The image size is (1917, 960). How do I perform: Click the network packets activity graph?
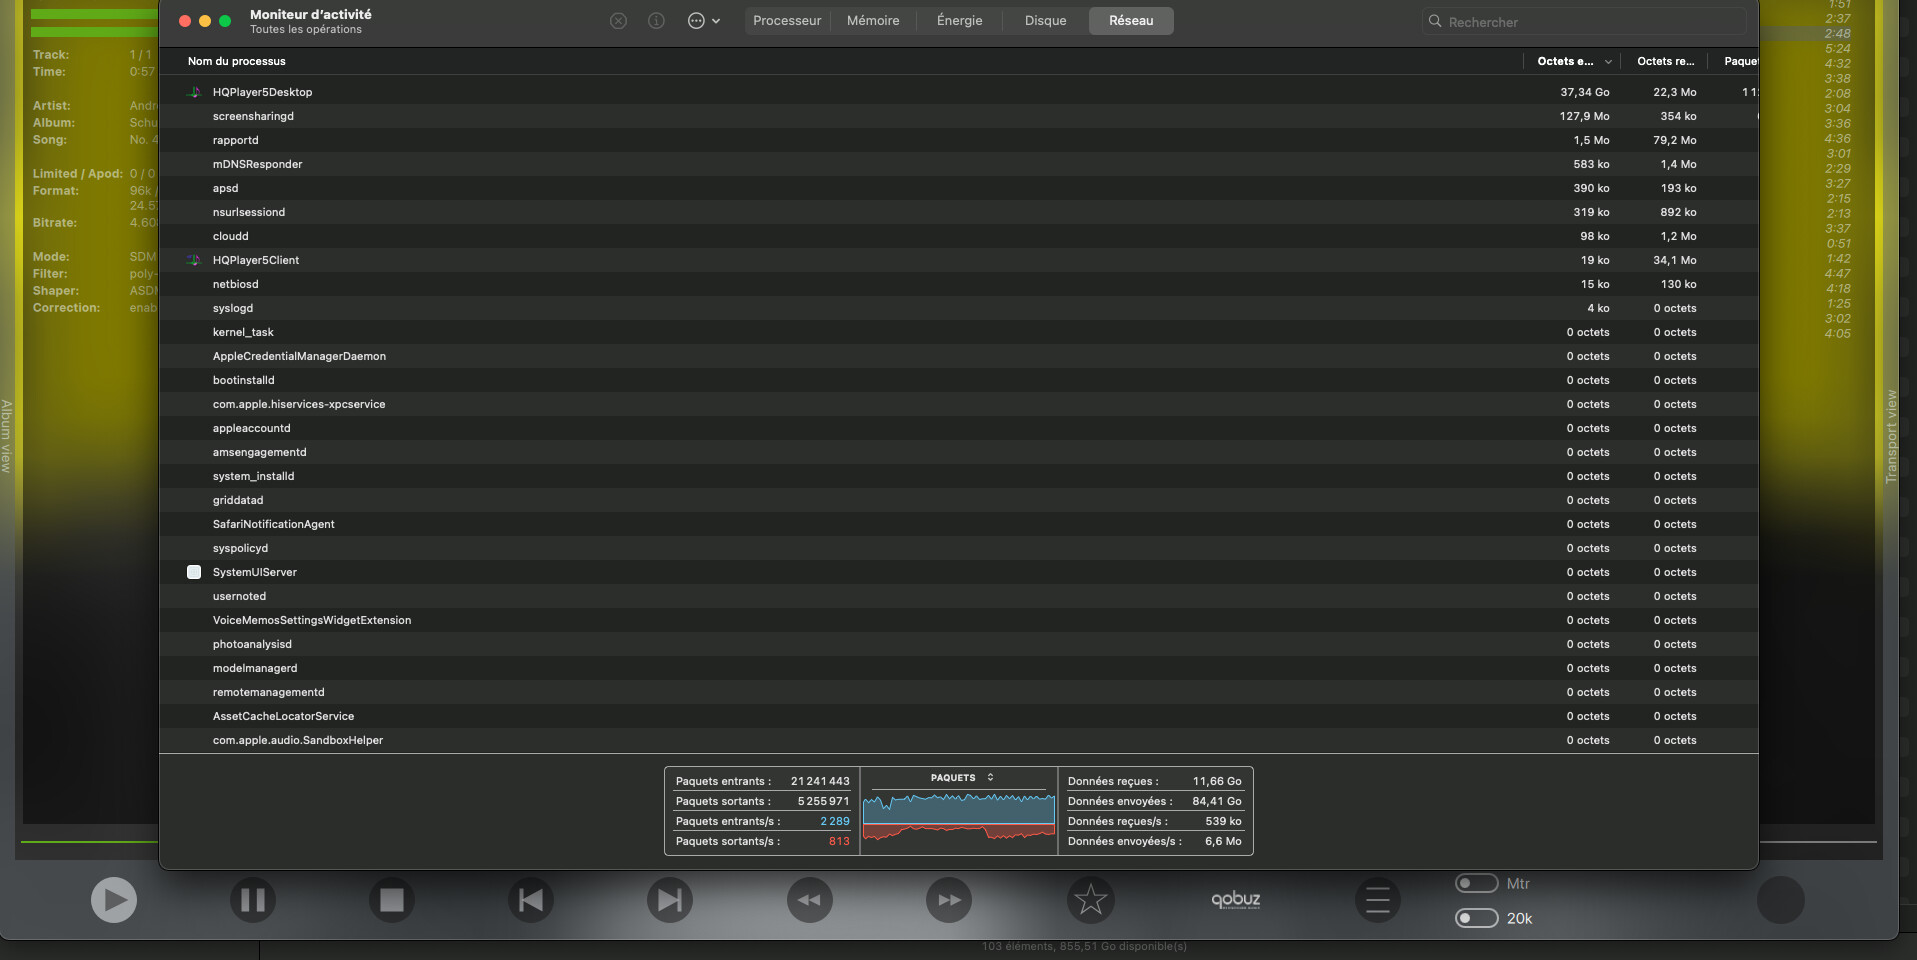pos(959,817)
